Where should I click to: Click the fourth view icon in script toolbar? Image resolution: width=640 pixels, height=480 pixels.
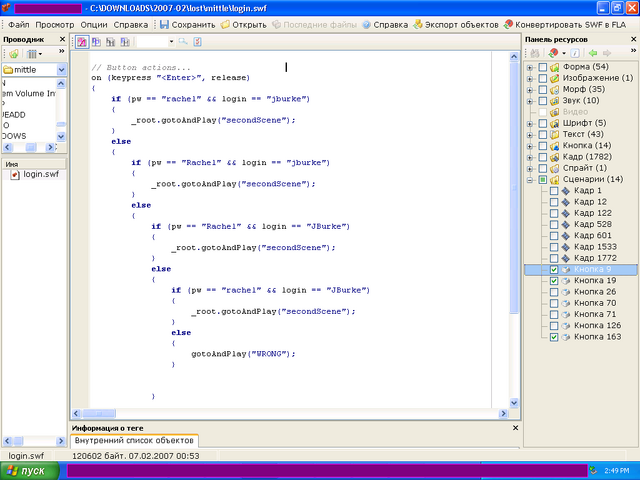[x=125, y=42]
